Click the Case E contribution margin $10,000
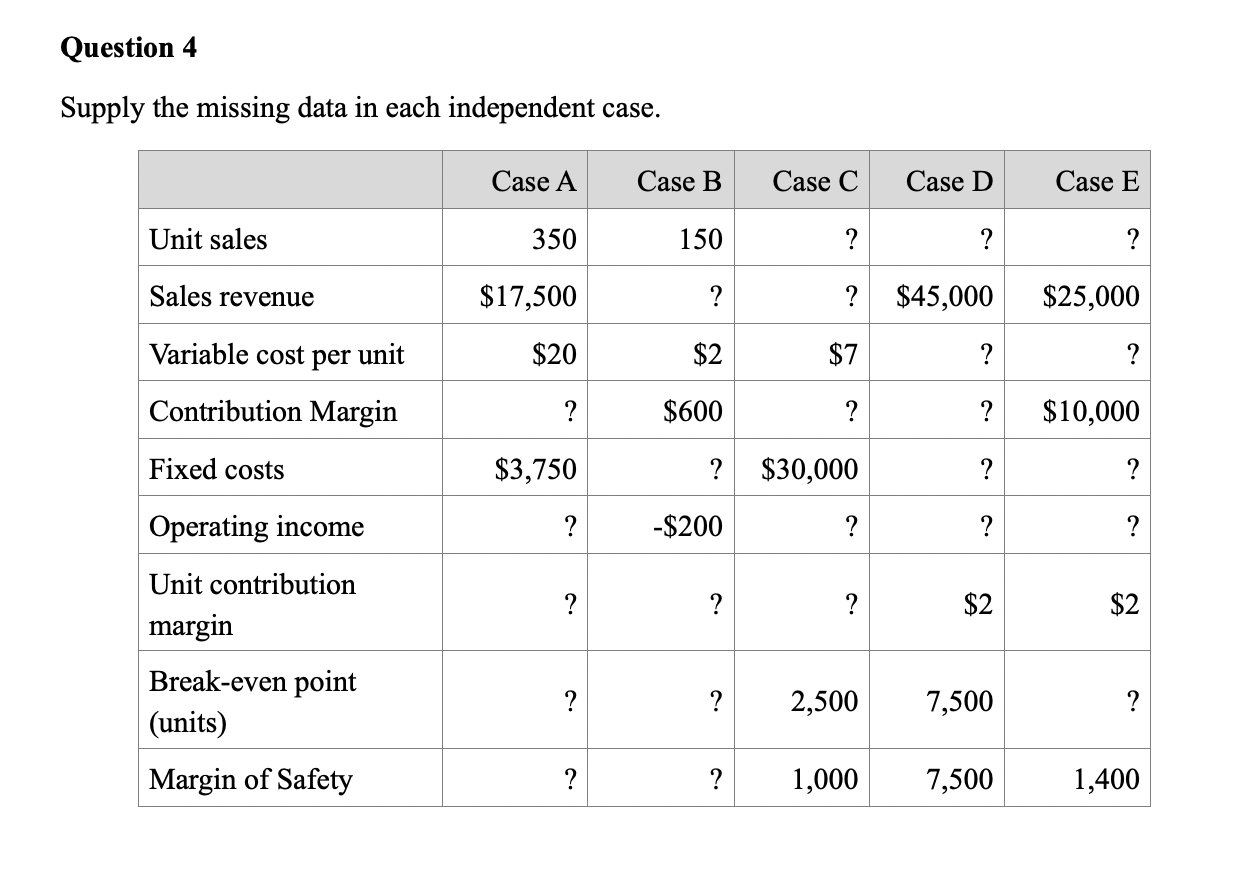Viewport: 1248px width, 872px height. pos(1091,411)
